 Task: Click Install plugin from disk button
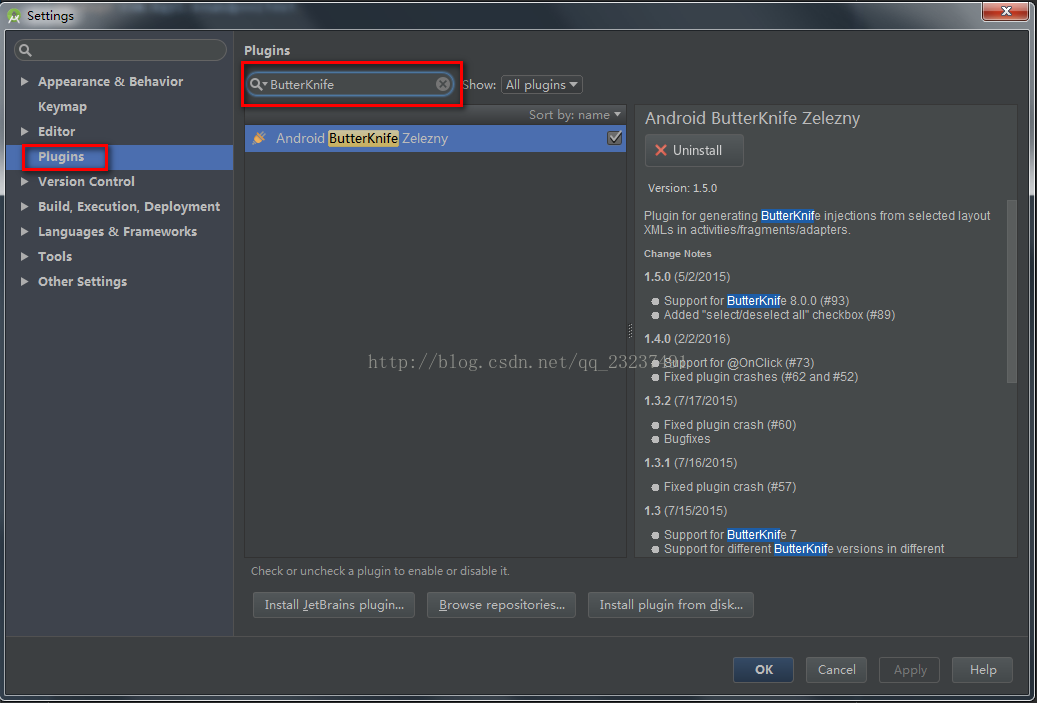(x=671, y=604)
